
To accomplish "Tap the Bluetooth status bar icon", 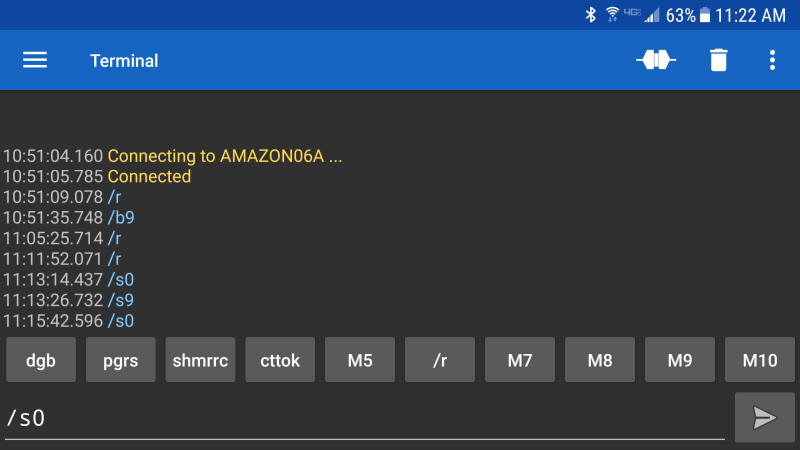I will coord(591,15).
